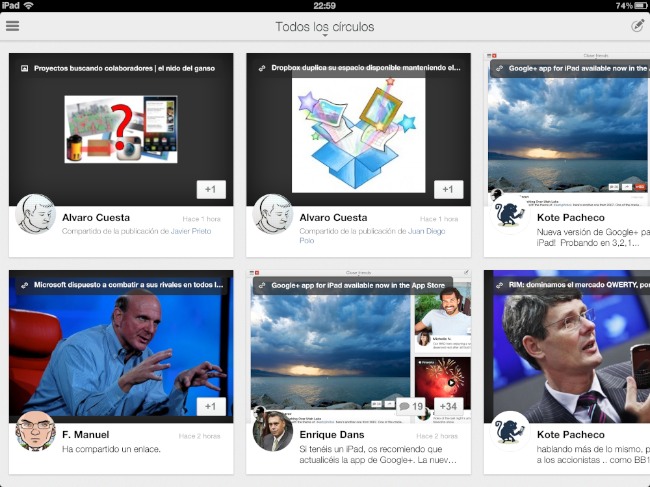650x487 pixels.
Task: Open the hamburger navigation menu
Action: 12,26
